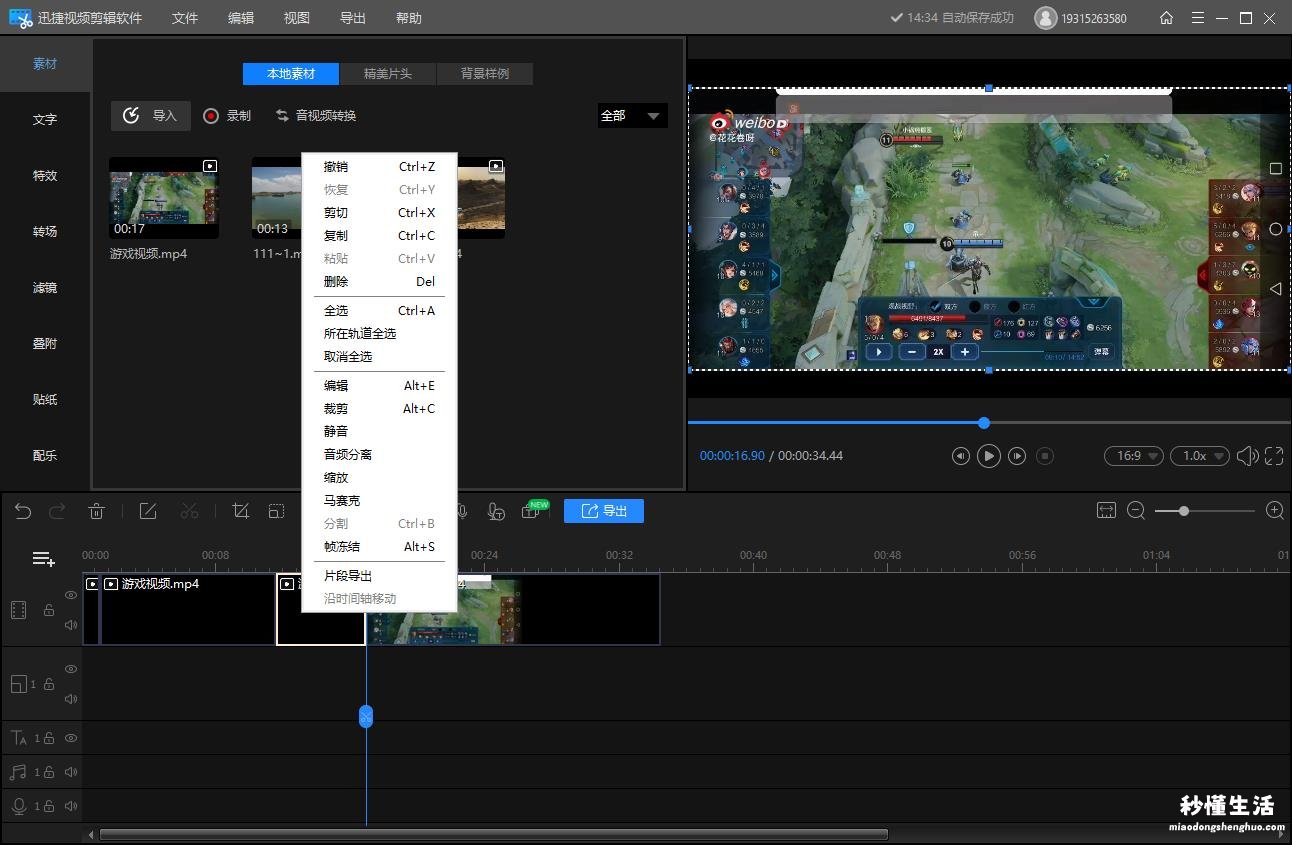The image size is (1292, 845).
Task: Open the 特效 sidebar section
Action: pyautogui.click(x=45, y=175)
